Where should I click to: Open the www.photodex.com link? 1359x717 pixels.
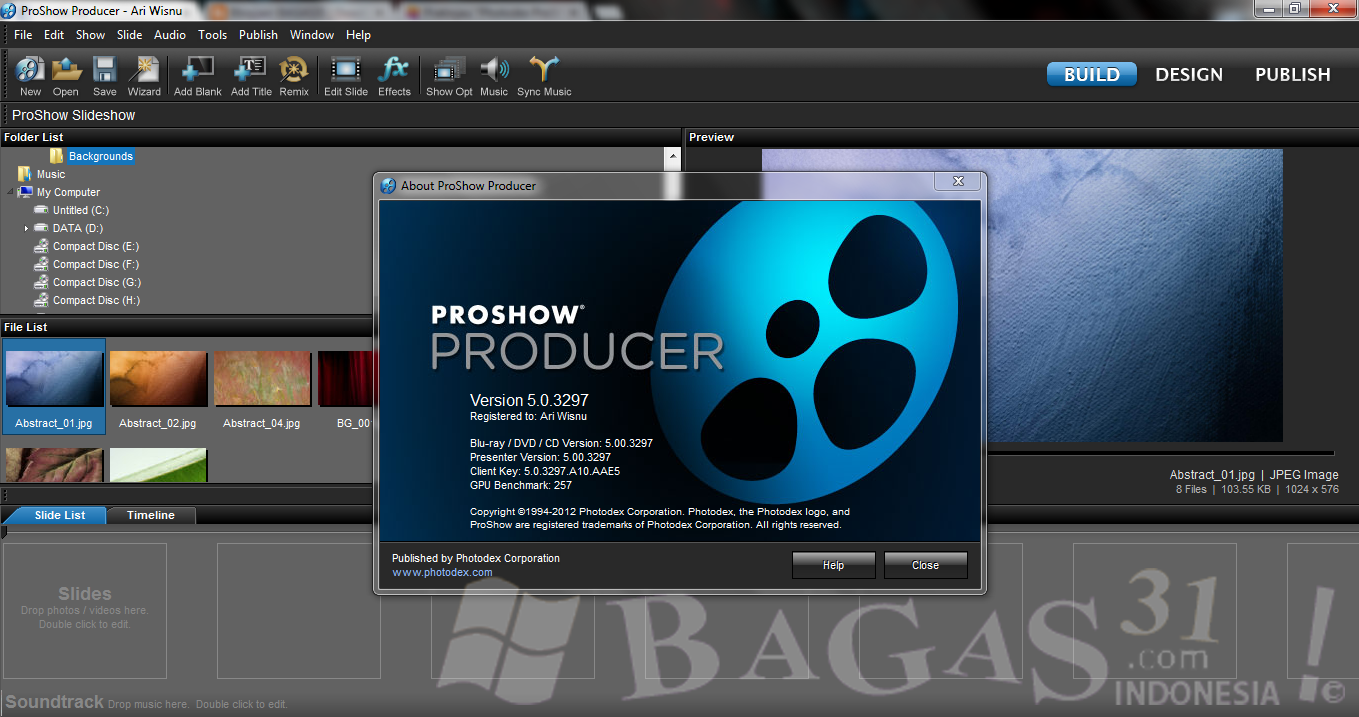[x=442, y=572]
